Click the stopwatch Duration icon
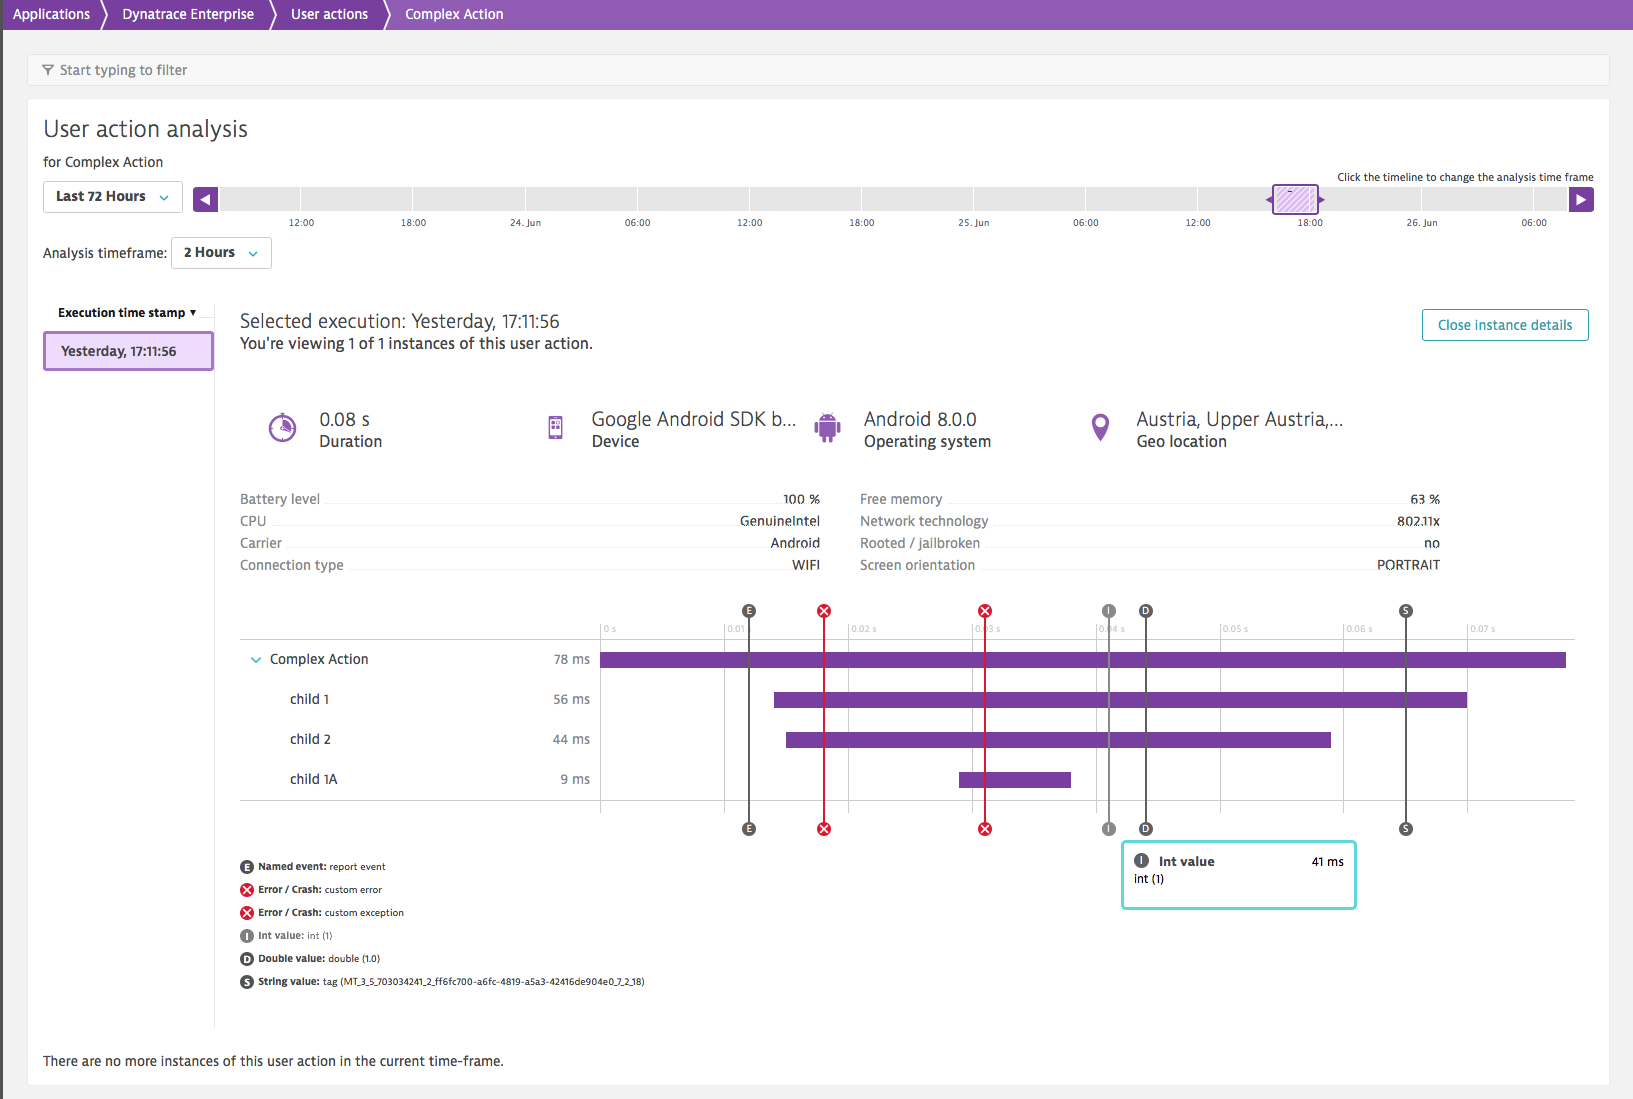This screenshot has height=1099, width=1633. tap(283, 428)
